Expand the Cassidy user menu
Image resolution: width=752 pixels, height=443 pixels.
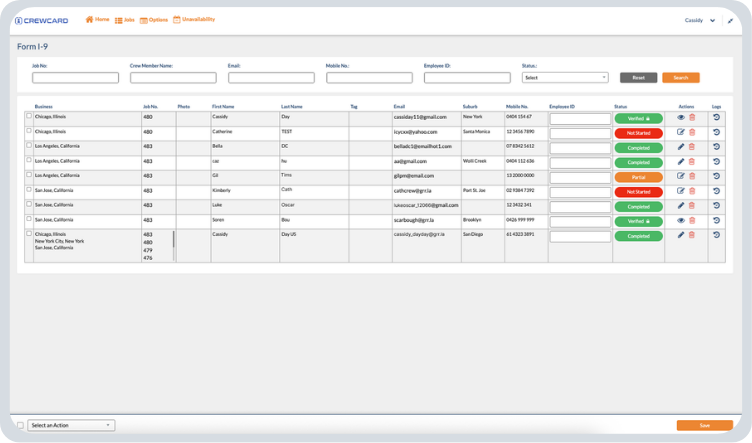point(700,21)
